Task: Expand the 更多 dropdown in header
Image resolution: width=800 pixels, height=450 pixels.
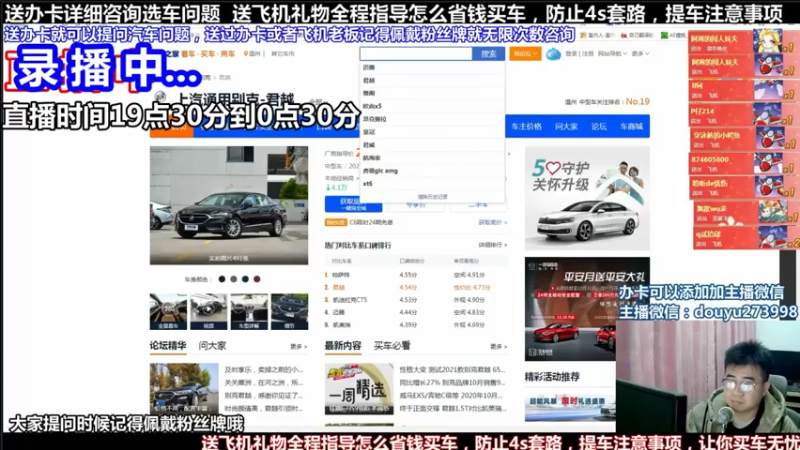Action: [640, 54]
